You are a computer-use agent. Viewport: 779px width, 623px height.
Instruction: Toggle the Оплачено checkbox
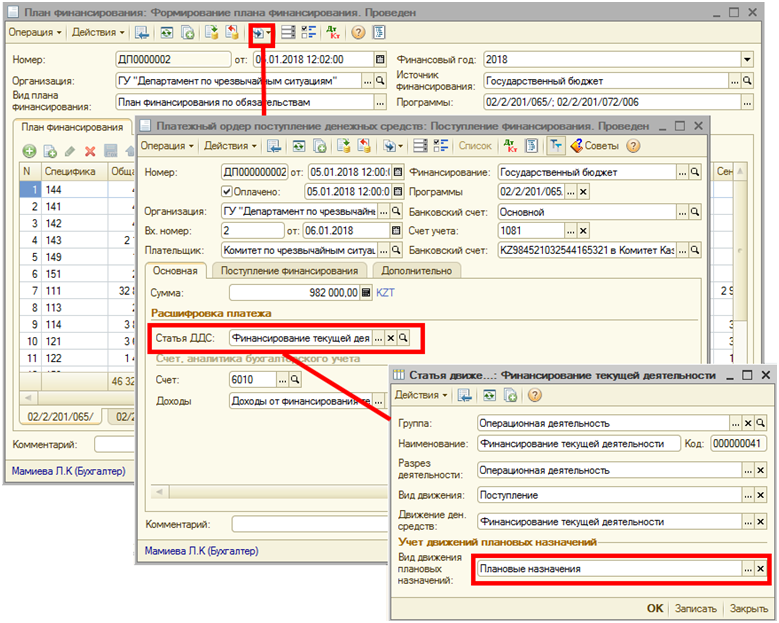[227, 191]
